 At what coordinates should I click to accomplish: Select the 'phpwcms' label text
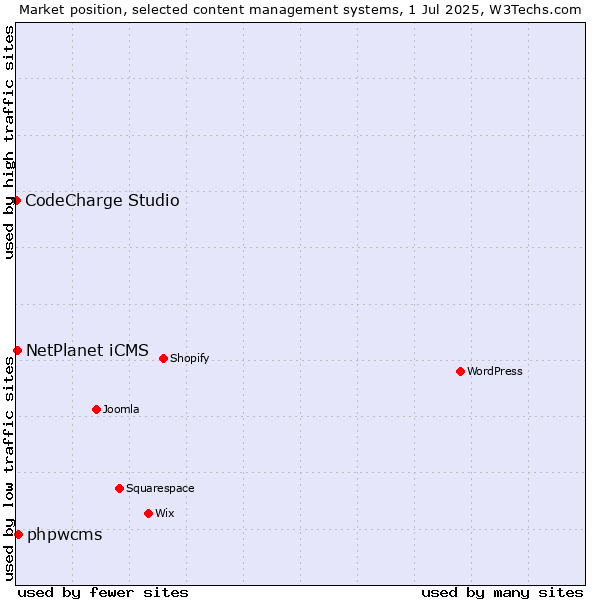(65, 535)
